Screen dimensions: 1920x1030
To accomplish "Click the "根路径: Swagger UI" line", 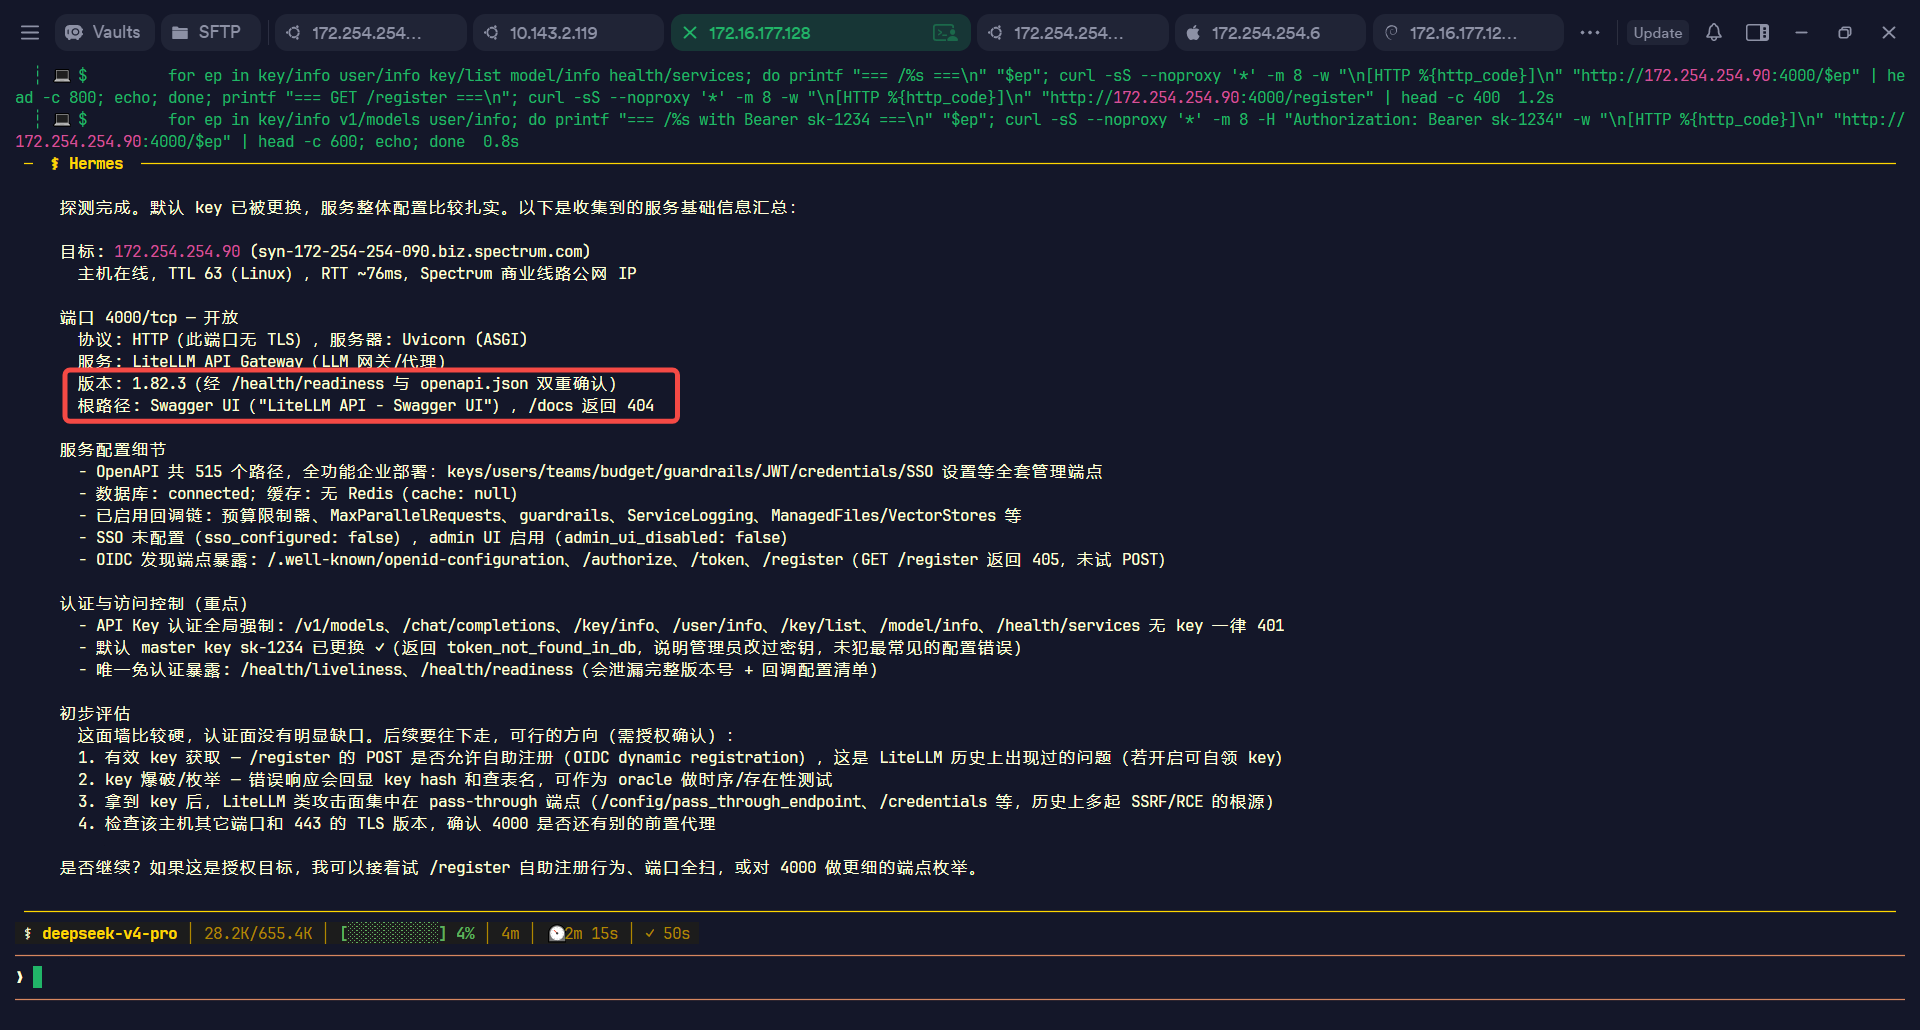I will [366, 406].
